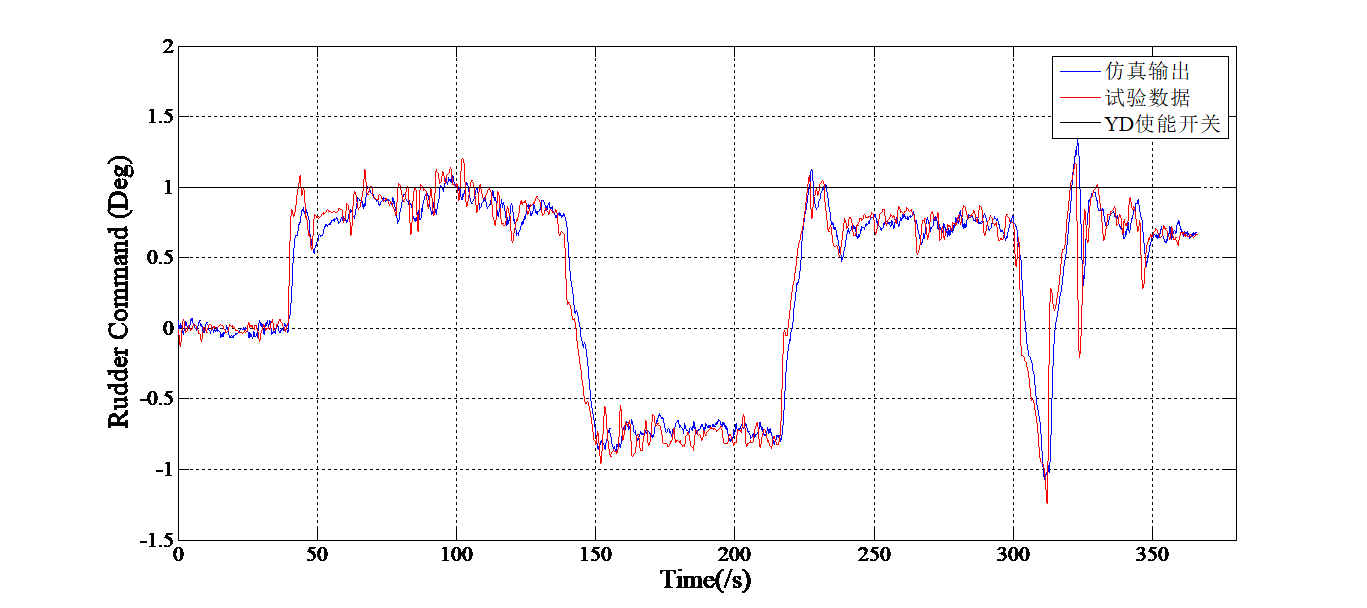This screenshot has height=608, width=1367.
Task: Pick the lowest red trough in the plot
Action: (1047, 502)
